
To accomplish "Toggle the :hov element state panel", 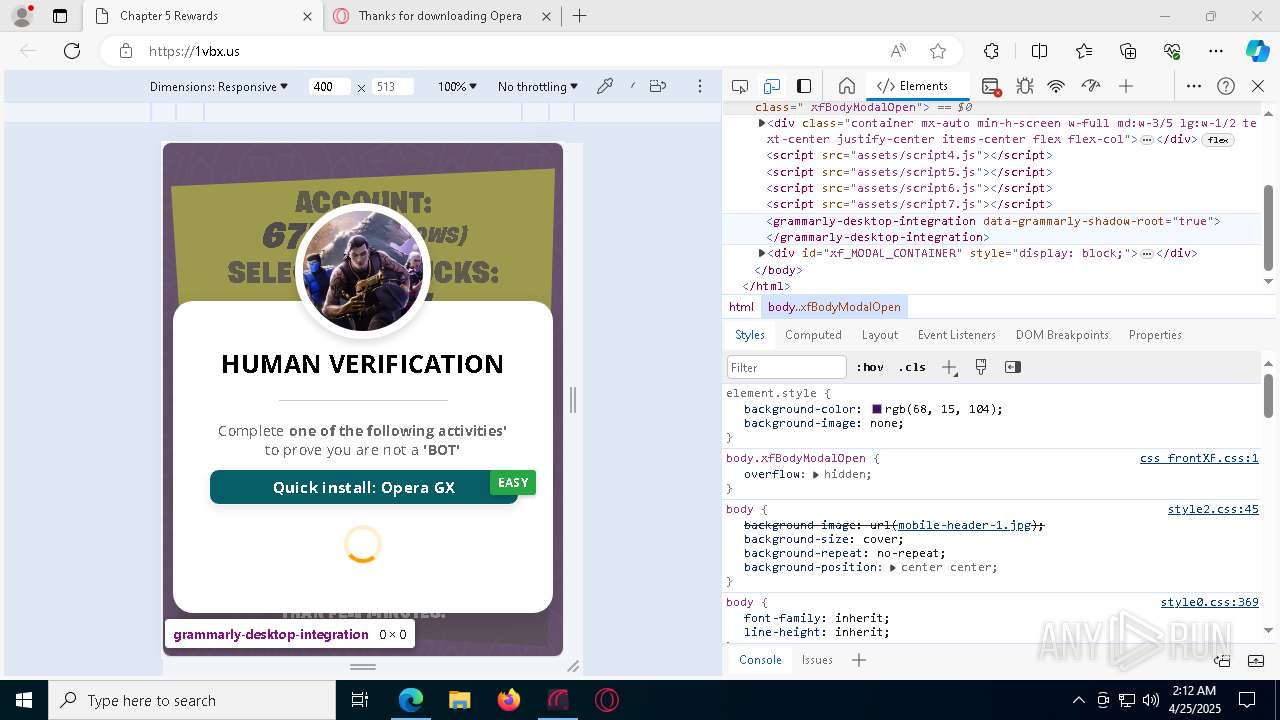I will 871,367.
